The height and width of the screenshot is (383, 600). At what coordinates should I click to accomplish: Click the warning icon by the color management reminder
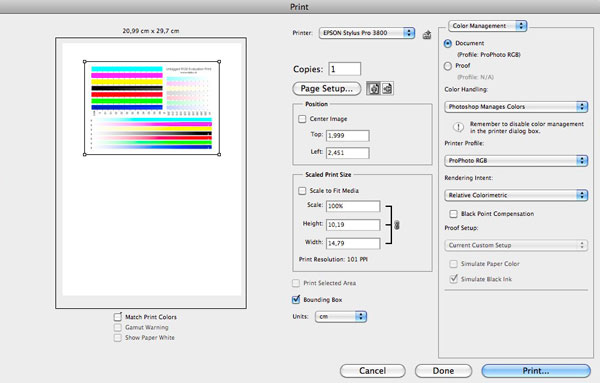[458, 127]
